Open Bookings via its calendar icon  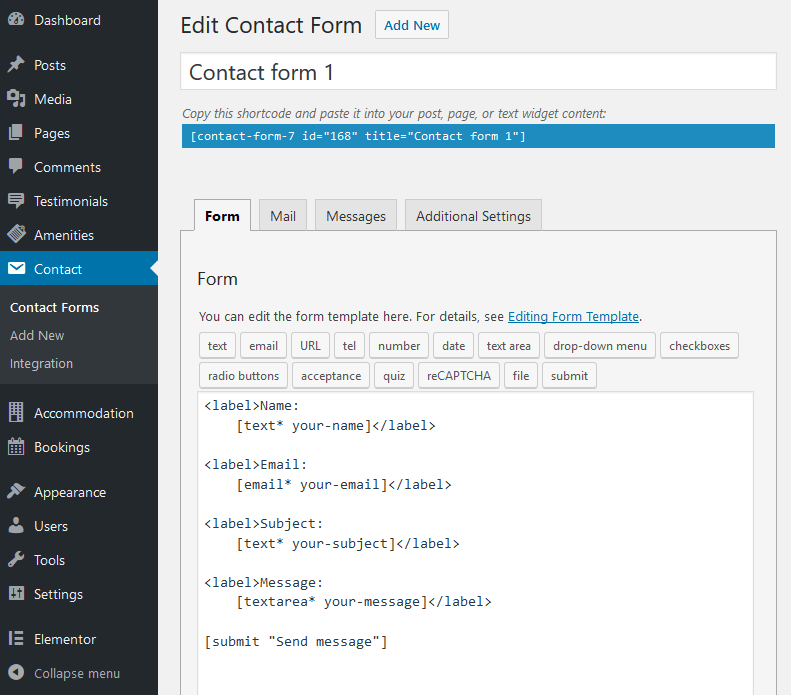(x=16, y=447)
